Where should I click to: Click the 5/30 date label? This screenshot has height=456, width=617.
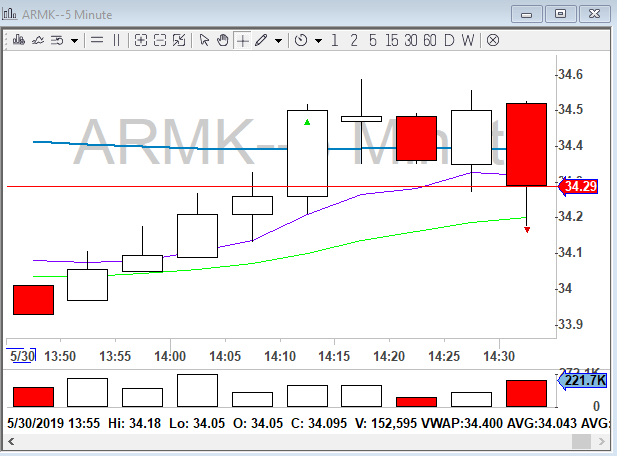(x=22, y=356)
